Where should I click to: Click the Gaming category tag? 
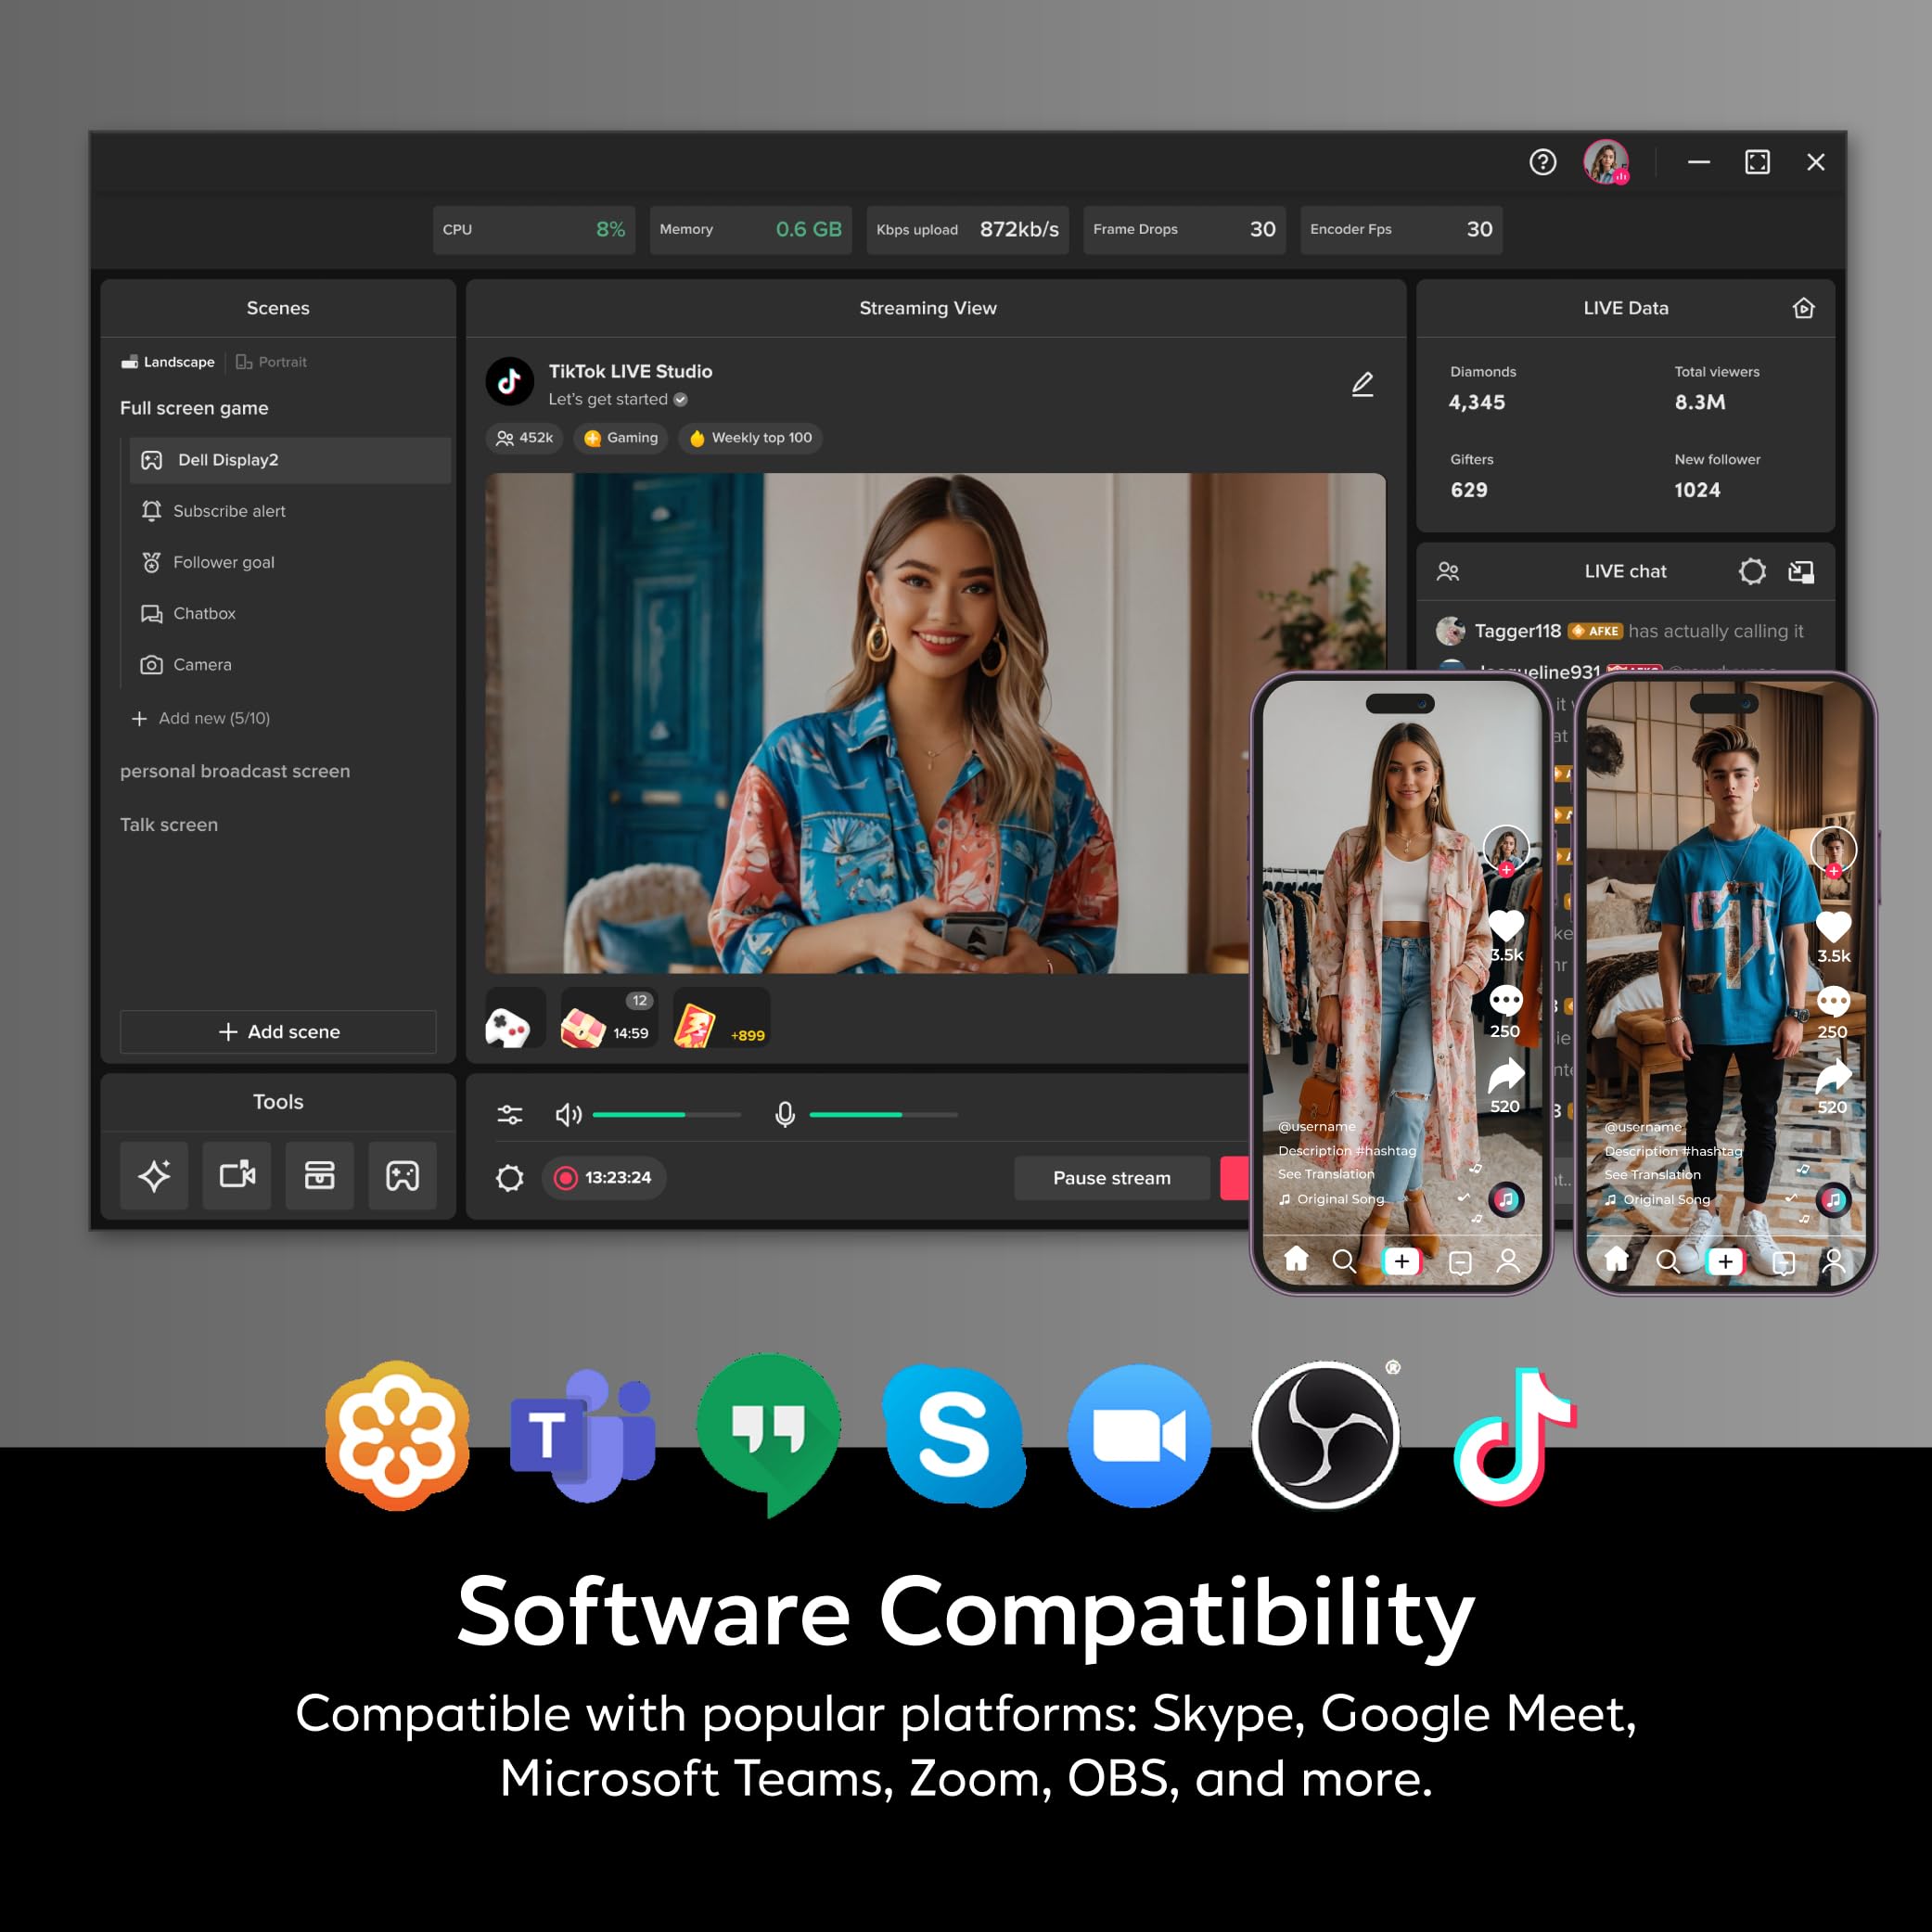coord(621,438)
